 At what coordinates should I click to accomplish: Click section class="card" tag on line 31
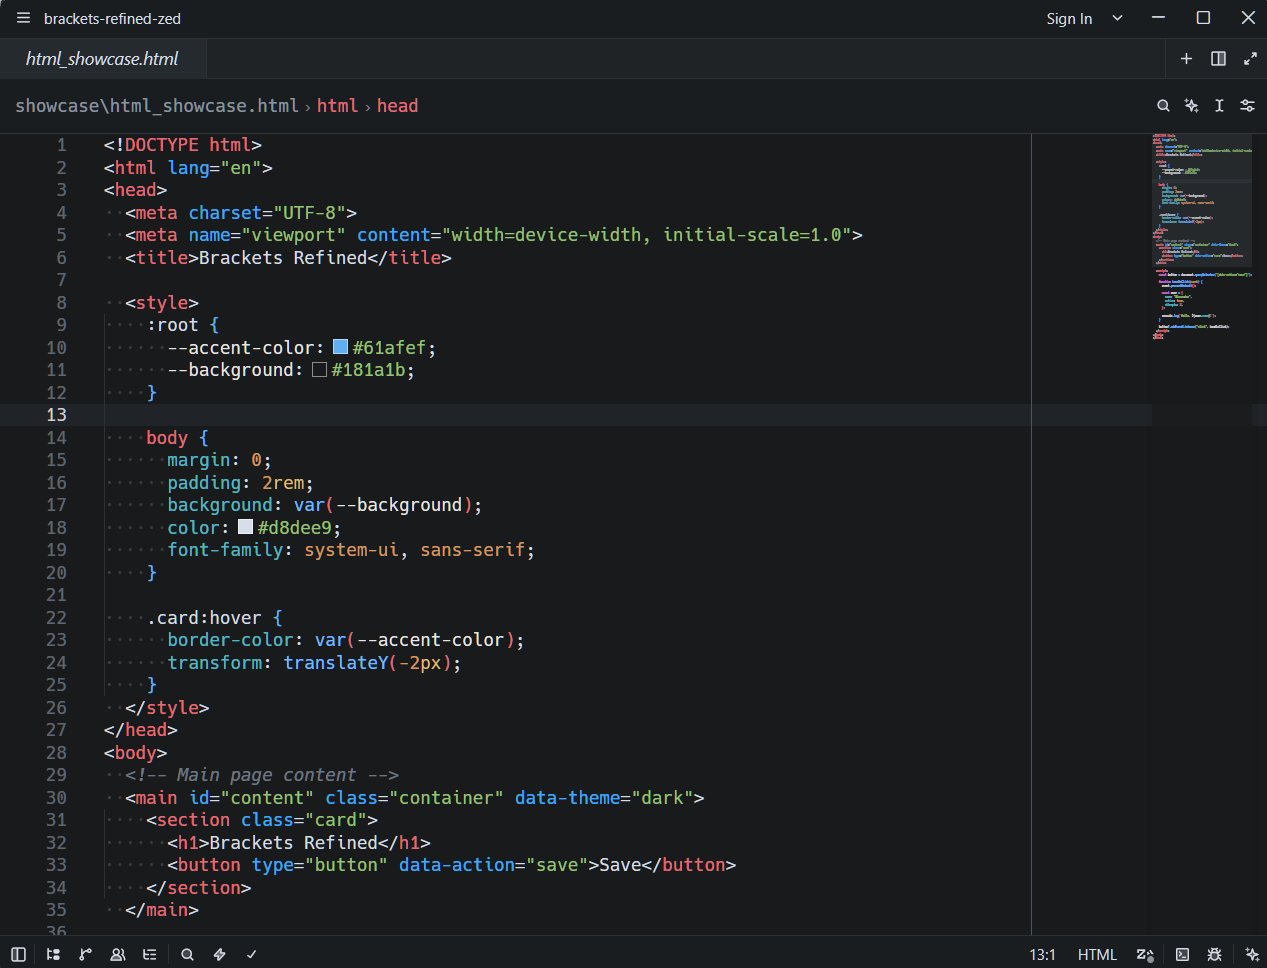tap(262, 820)
